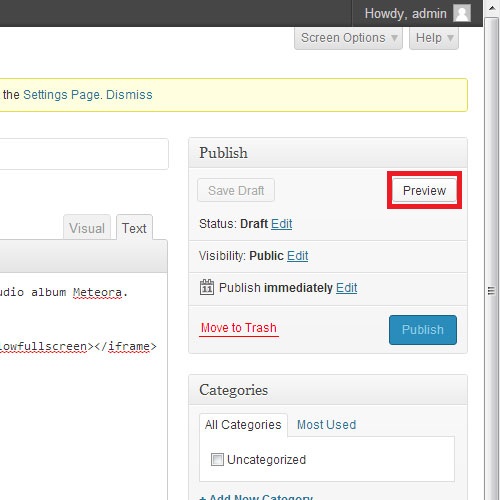
Task: Move the post to Trash
Action: tap(239, 328)
